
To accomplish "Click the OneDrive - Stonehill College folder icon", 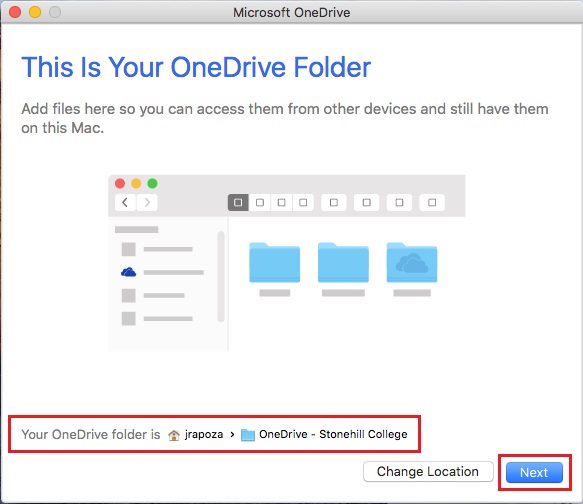I will [x=248, y=434].
